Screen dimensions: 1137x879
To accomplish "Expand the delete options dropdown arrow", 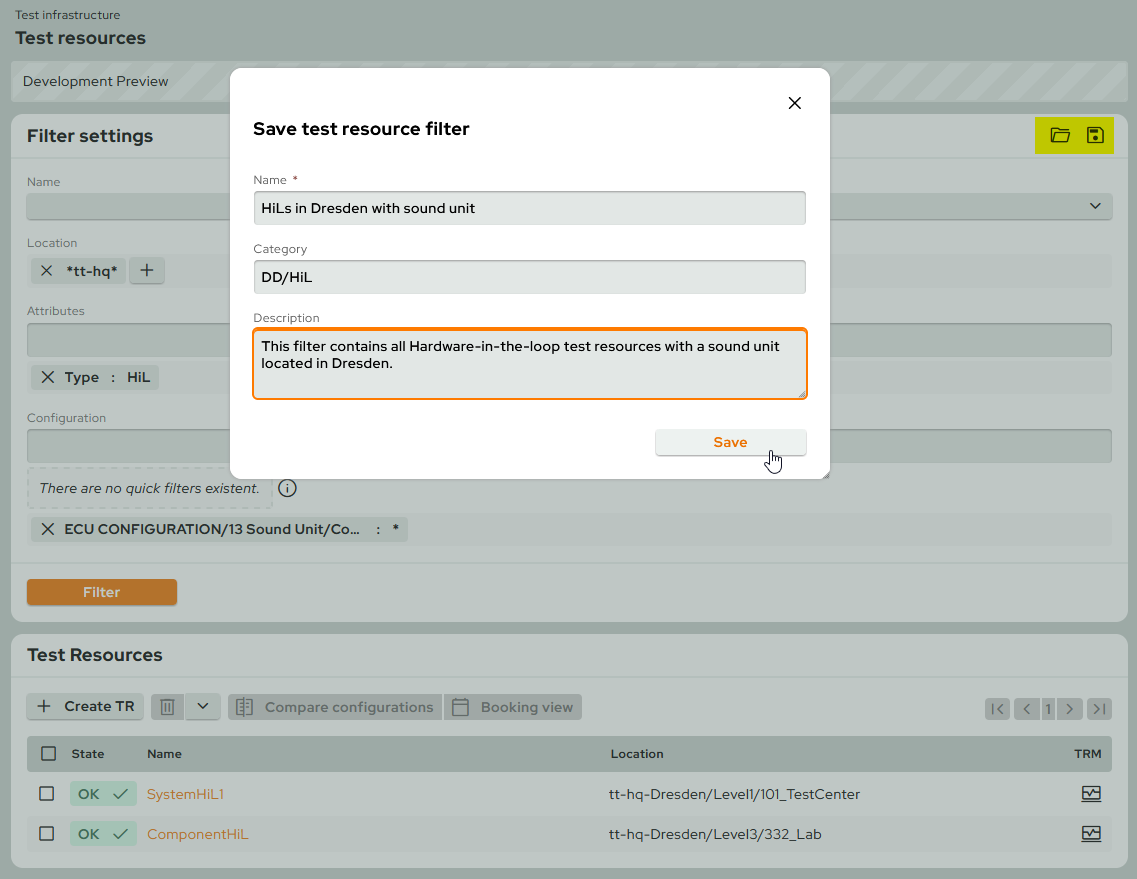I will point(203,707).
